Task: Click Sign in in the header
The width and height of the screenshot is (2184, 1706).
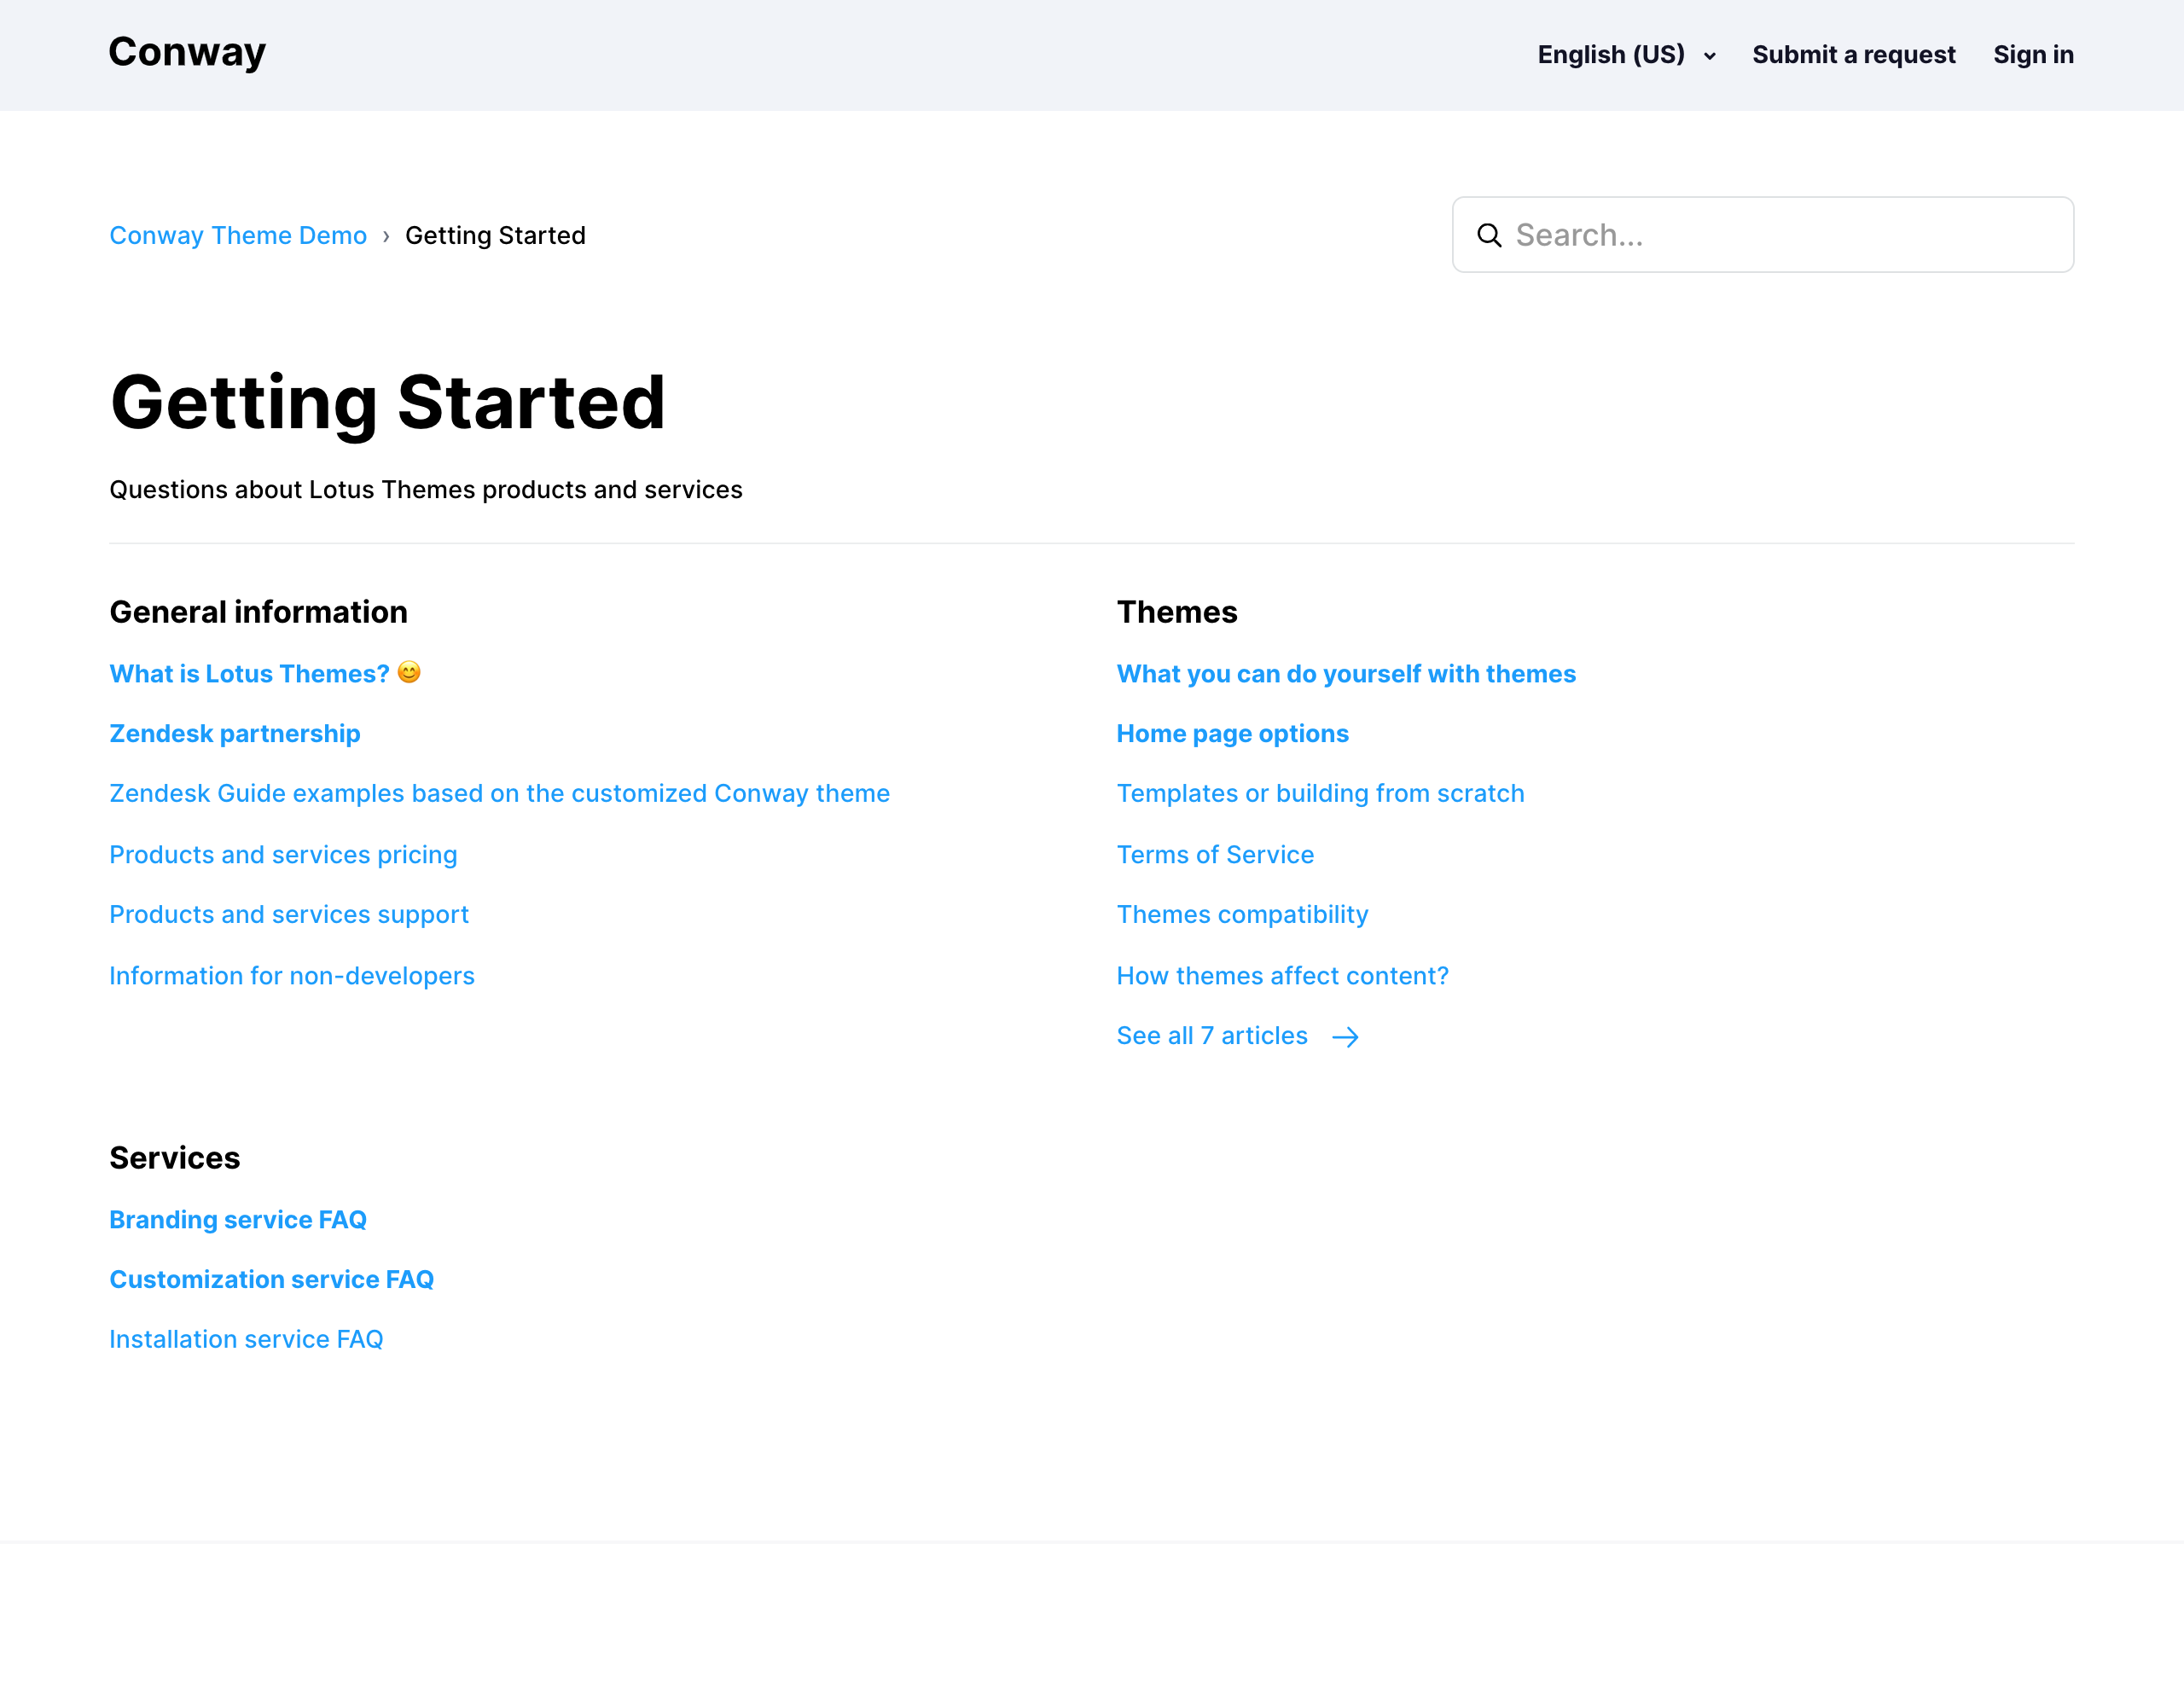Action: (x=2032, y=55)
